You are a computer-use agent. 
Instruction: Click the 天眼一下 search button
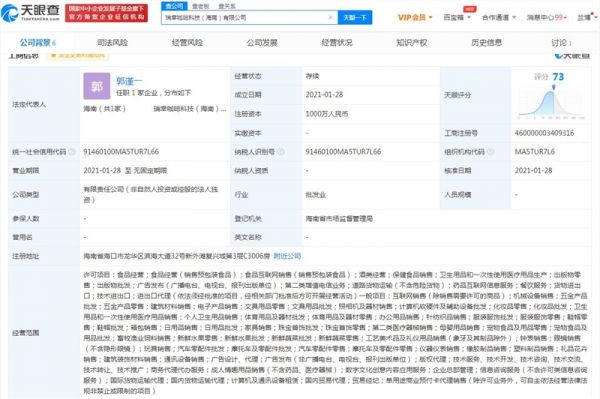coord(355,18)
